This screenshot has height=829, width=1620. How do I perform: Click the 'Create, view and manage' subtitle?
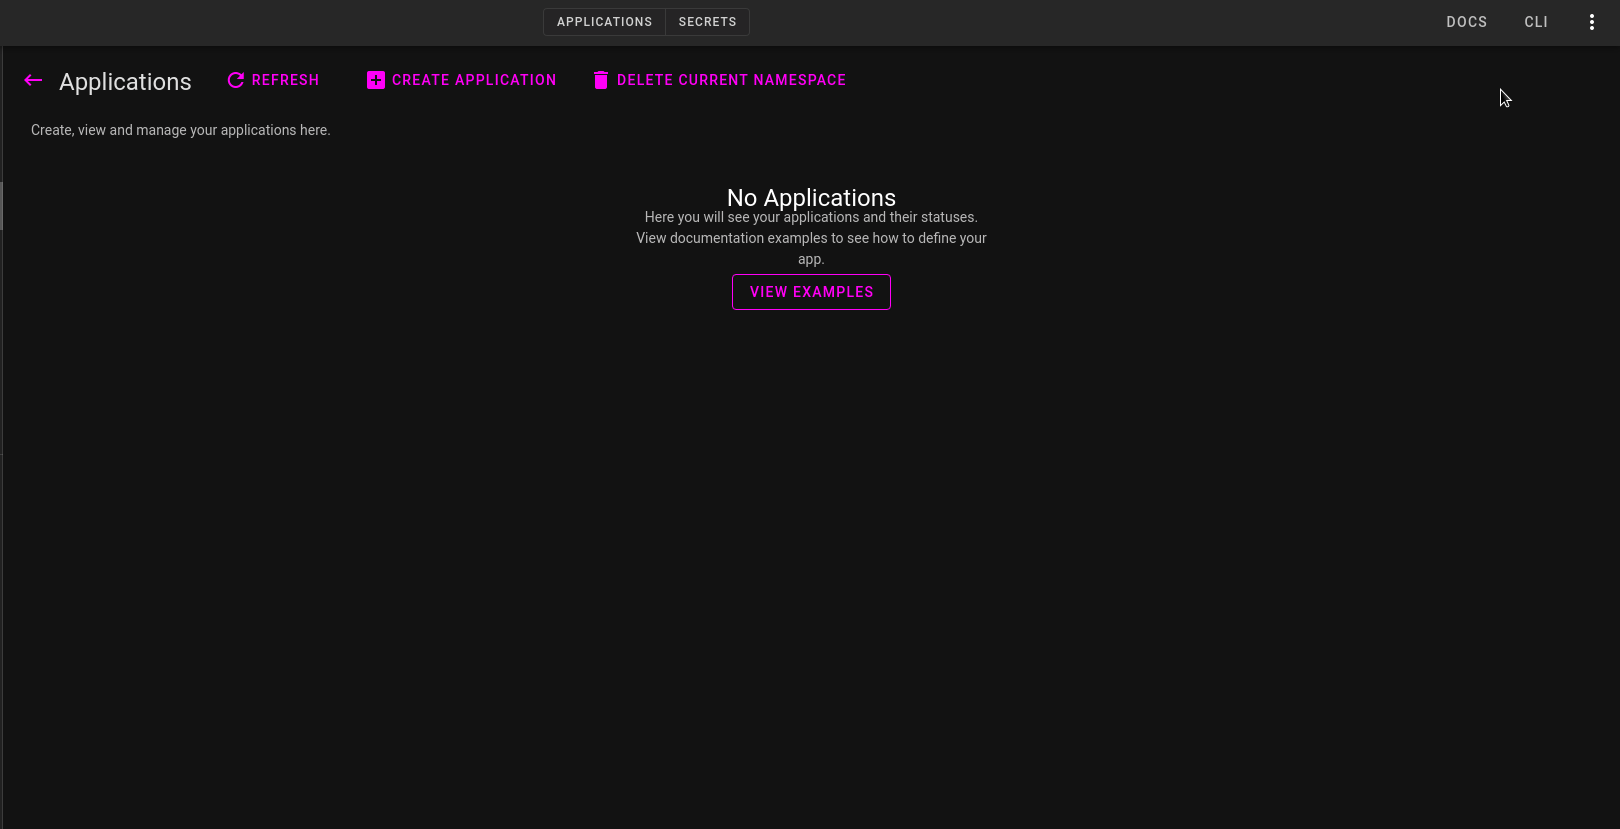click(x=180, y=130)
